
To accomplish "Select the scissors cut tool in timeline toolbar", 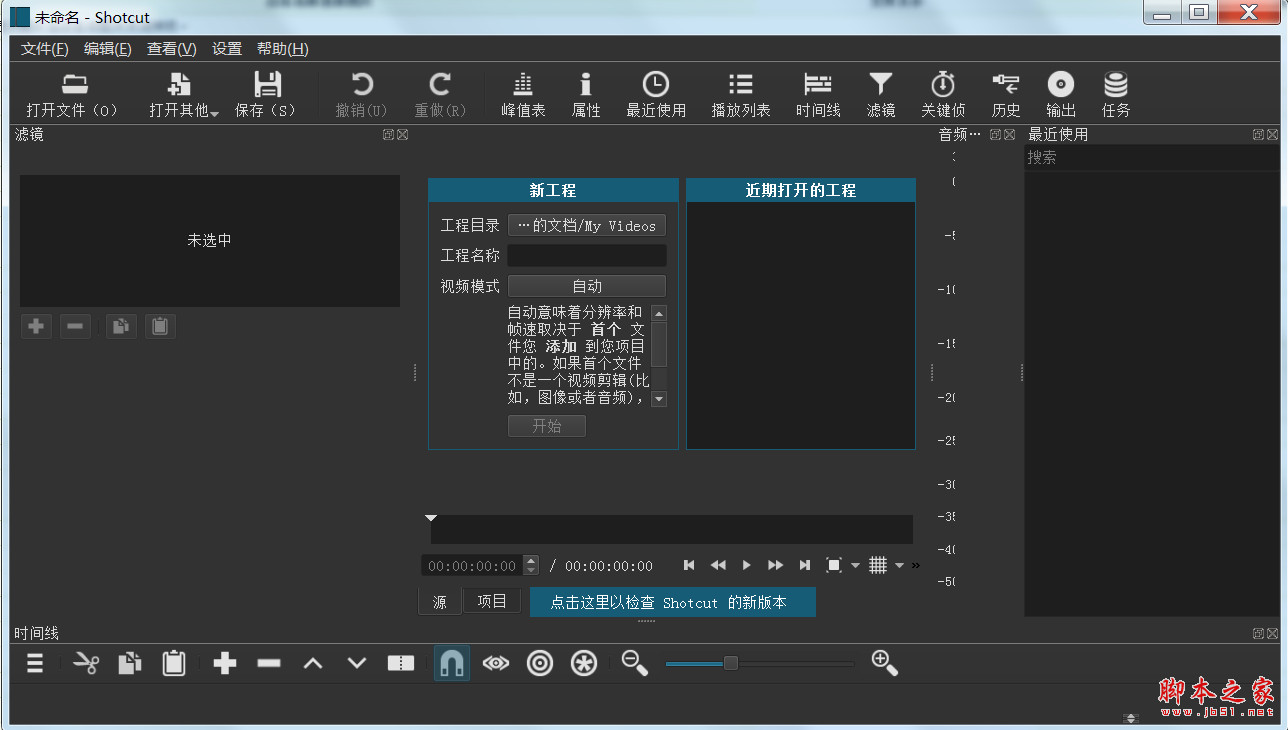I will coord(86,663).
